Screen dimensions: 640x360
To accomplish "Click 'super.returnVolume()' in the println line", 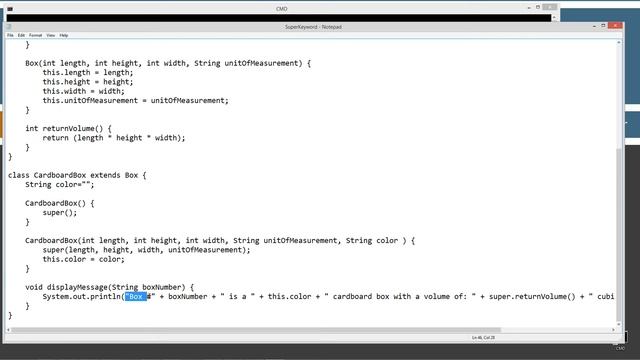I will [533, 297].
